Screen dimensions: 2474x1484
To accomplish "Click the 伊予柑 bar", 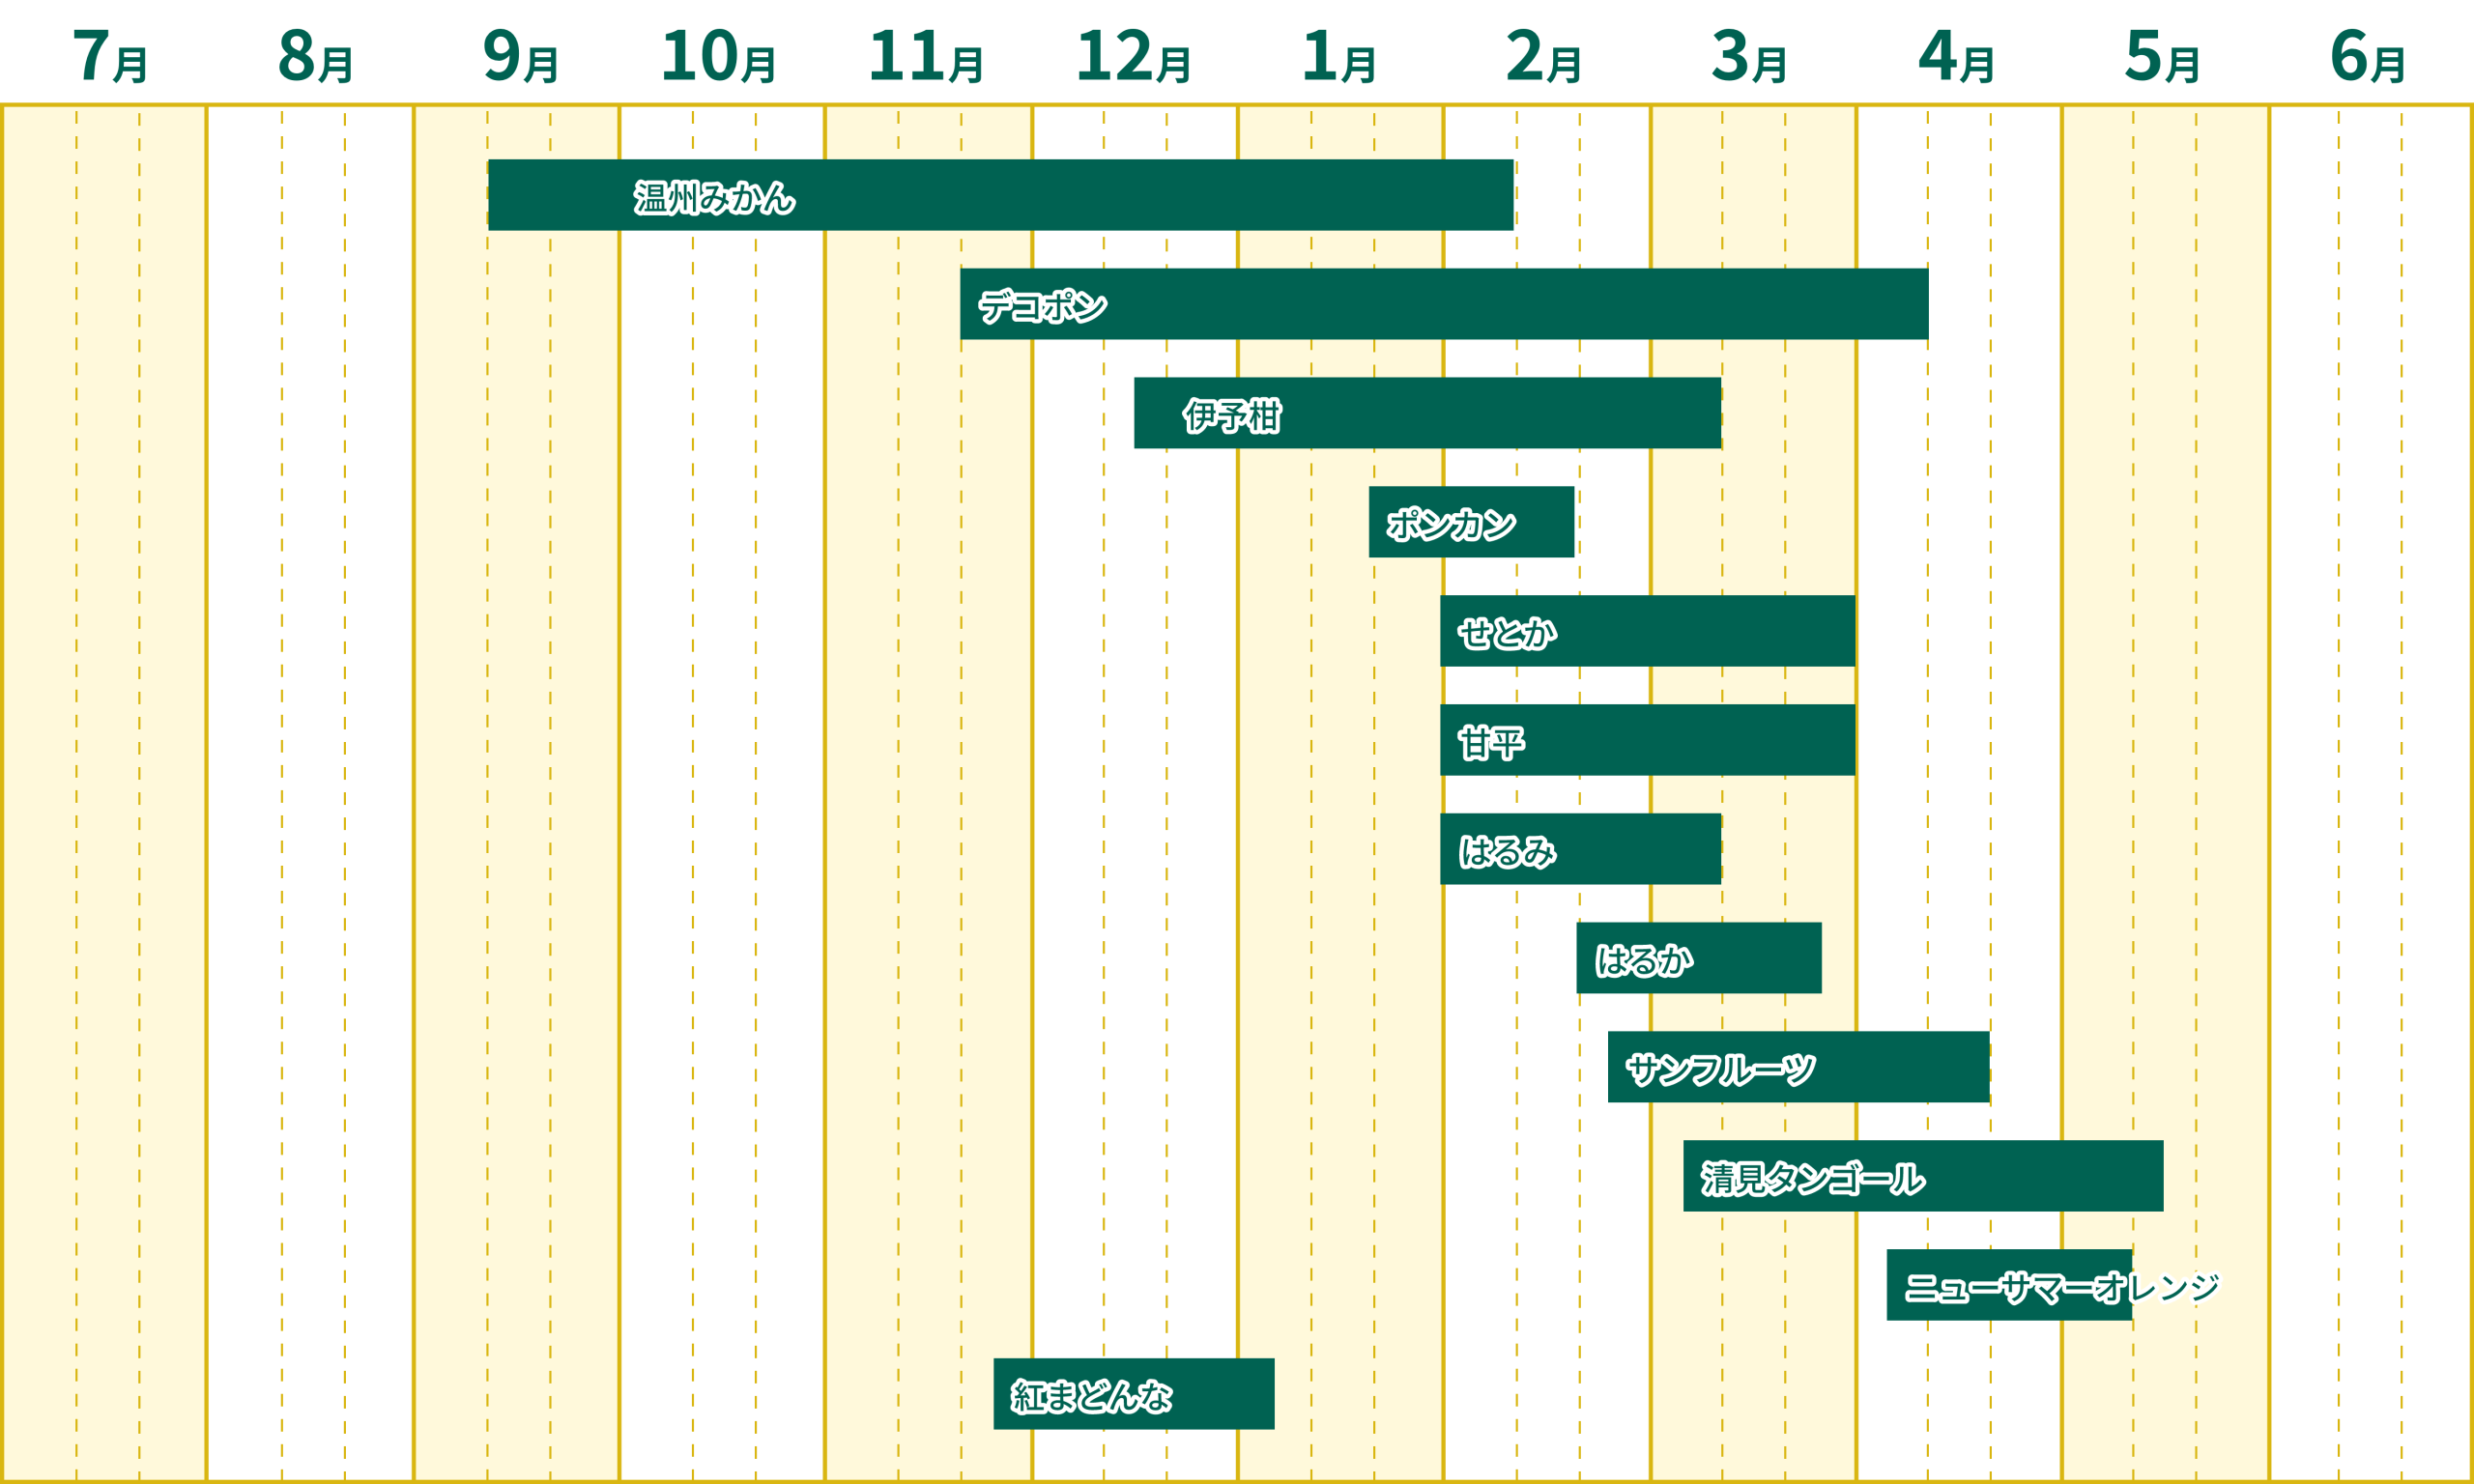I will click(1427, 413).
